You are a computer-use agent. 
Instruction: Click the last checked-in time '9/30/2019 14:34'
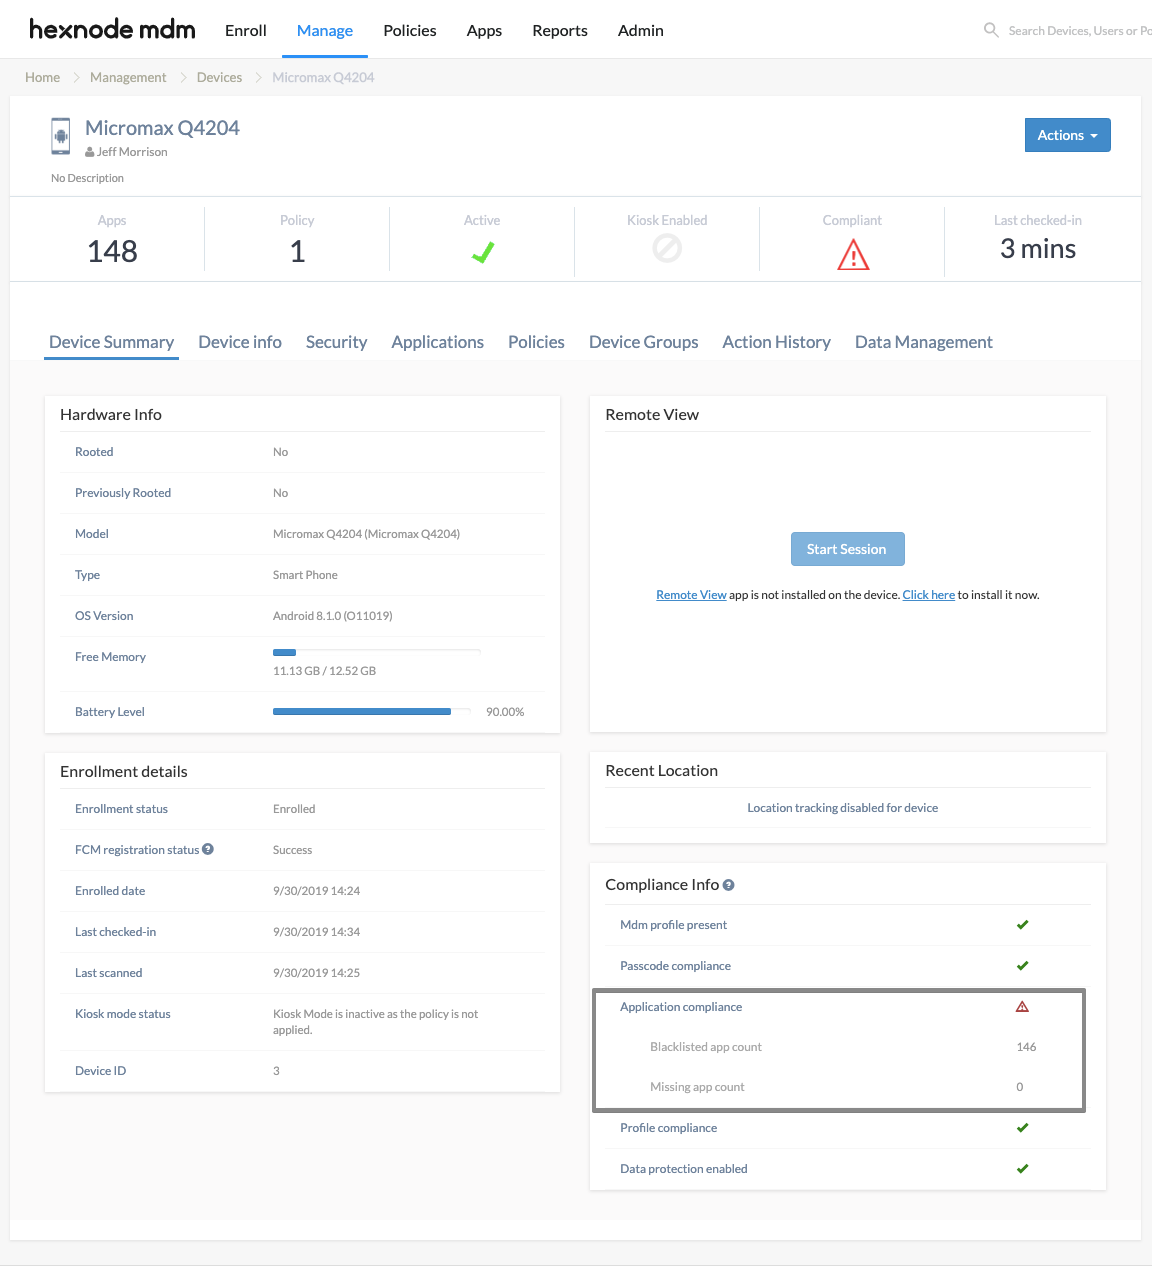pyautogui.click(x=316, y=932)
